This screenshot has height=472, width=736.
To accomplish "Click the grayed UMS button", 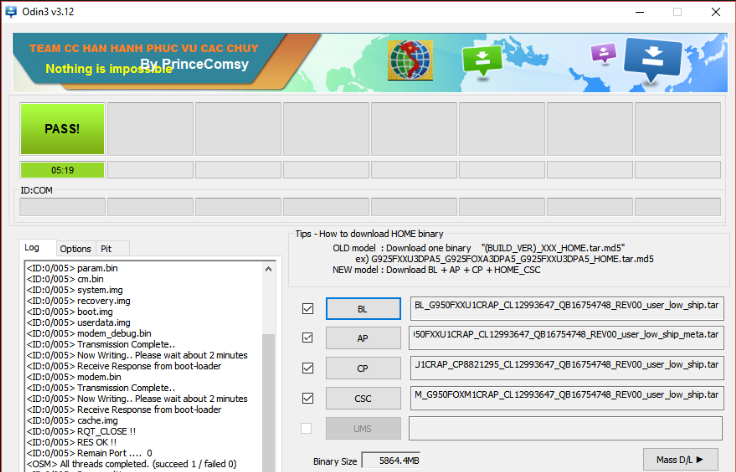I will coord(363,428).
